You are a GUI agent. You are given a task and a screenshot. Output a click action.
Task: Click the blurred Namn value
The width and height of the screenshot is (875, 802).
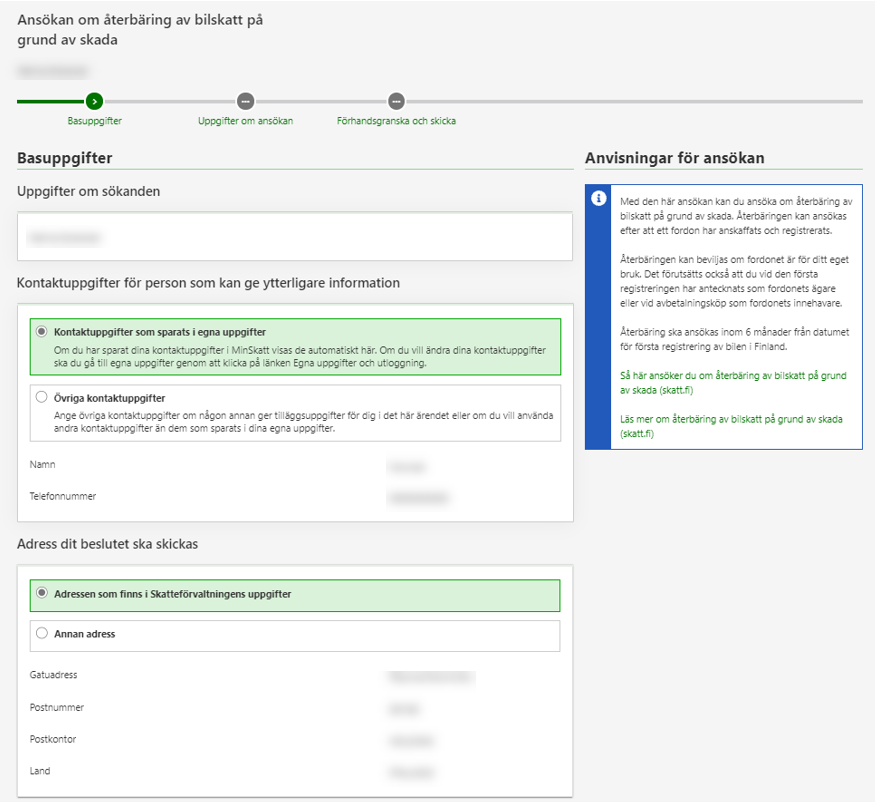(x=406, y=466)
